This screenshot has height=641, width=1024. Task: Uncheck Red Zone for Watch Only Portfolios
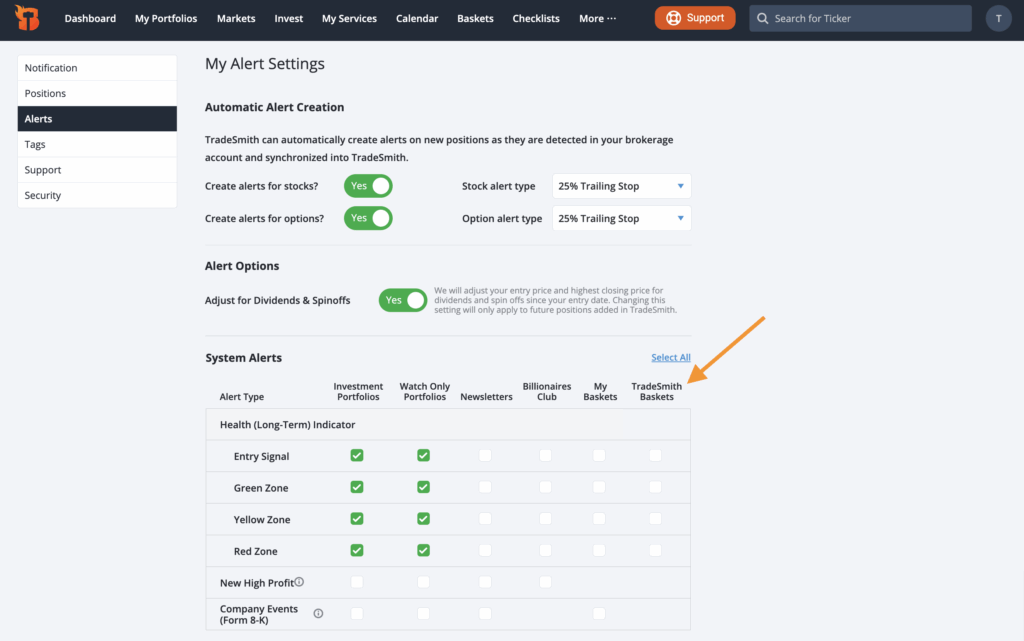pos(423,550)
